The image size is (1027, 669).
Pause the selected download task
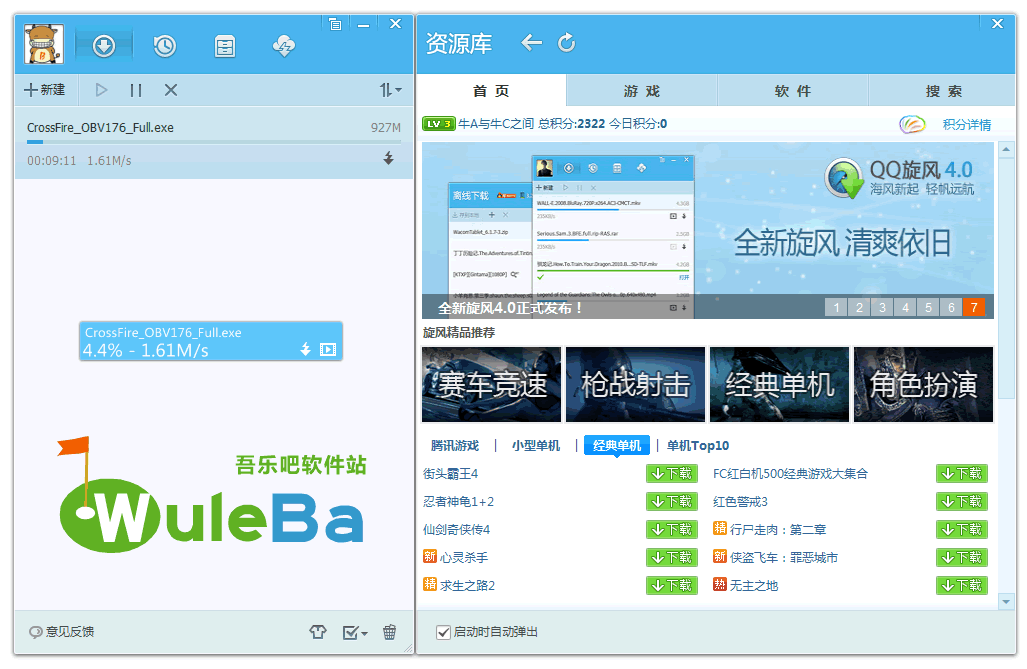click(136, 90)
